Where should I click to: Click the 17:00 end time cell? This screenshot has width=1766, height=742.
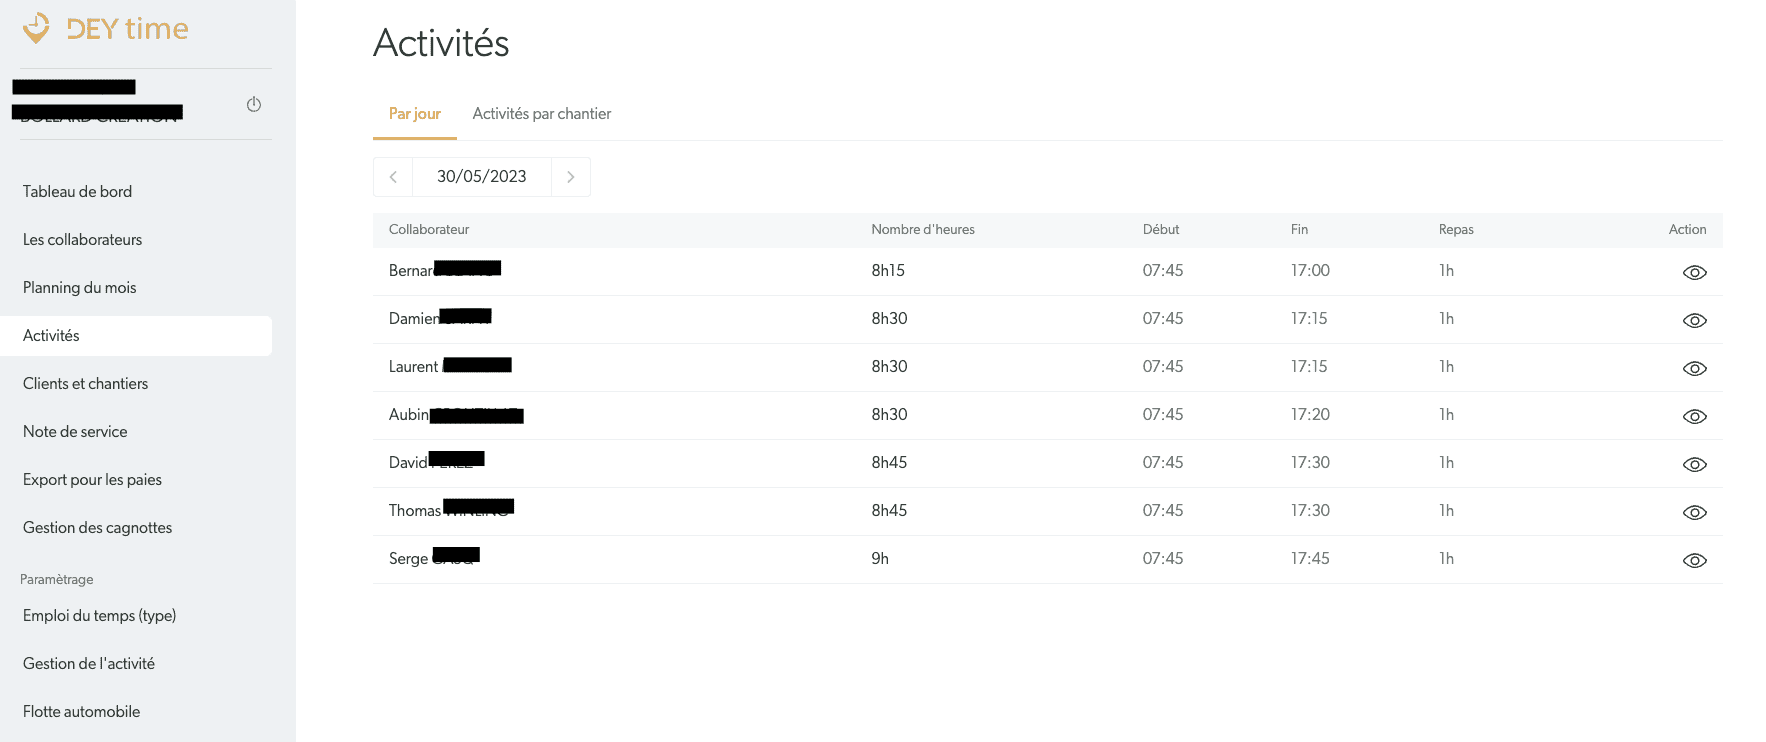1310,271
